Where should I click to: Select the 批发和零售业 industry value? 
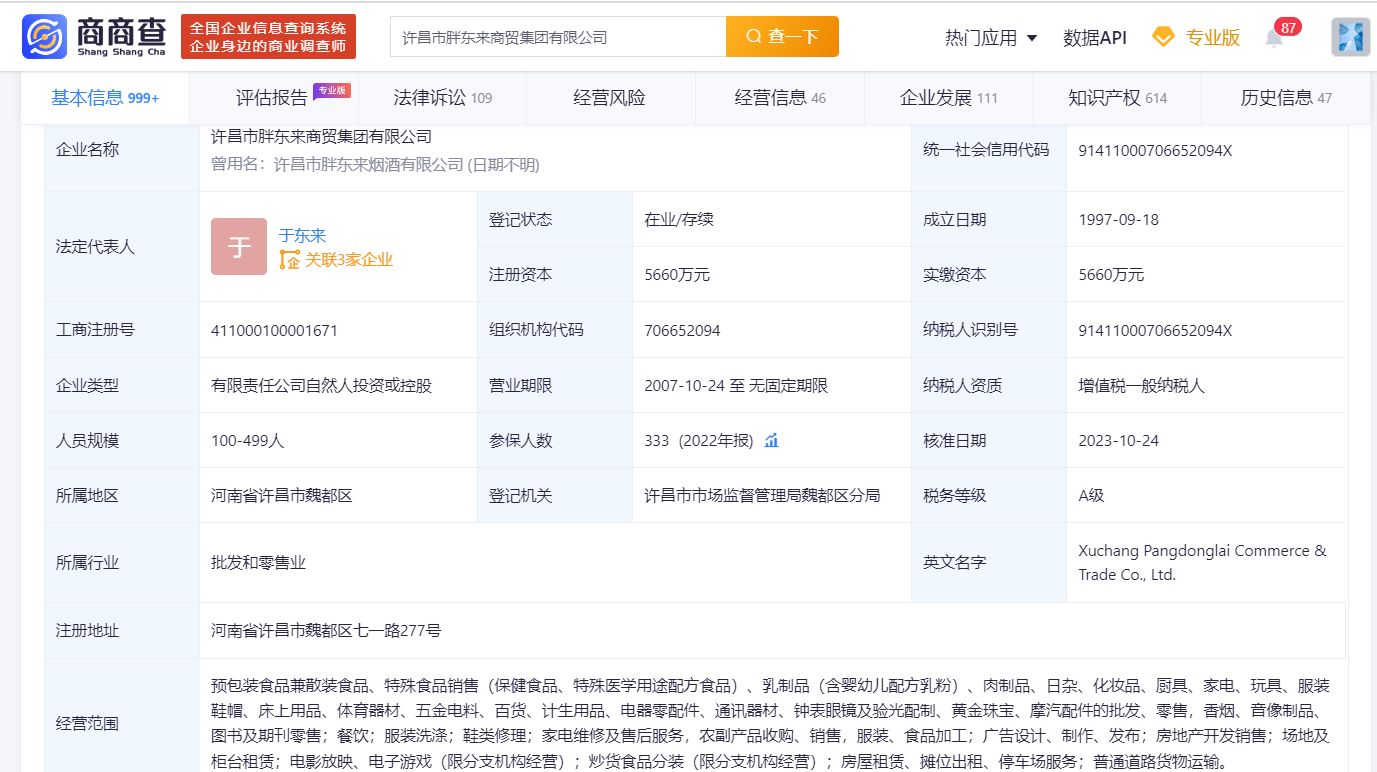258,563
